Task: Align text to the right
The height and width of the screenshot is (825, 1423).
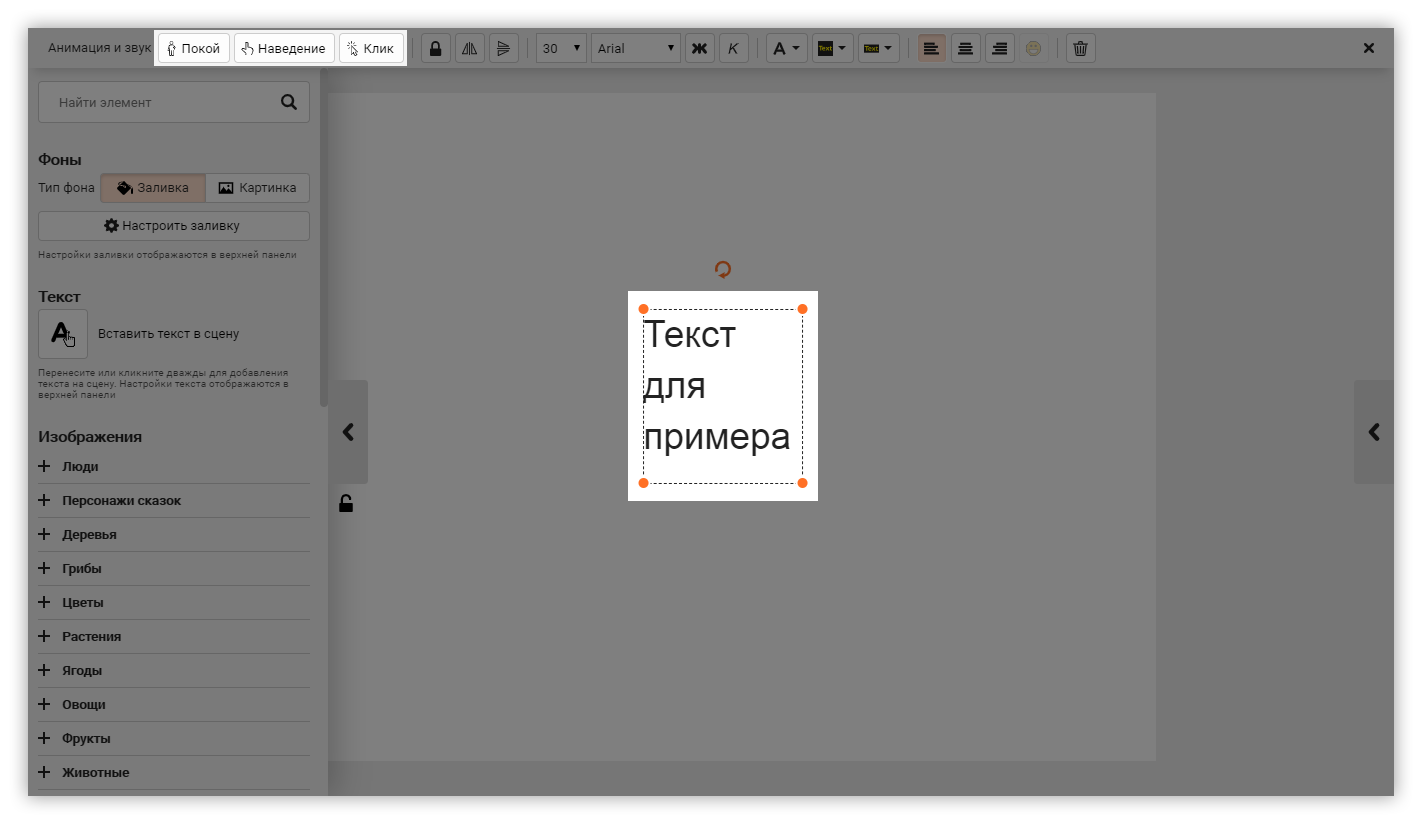Action: point(999,48)
